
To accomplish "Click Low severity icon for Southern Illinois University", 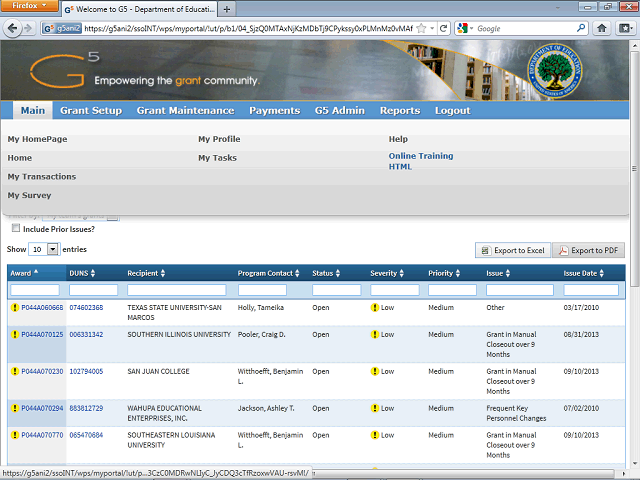I will [375, 334].
